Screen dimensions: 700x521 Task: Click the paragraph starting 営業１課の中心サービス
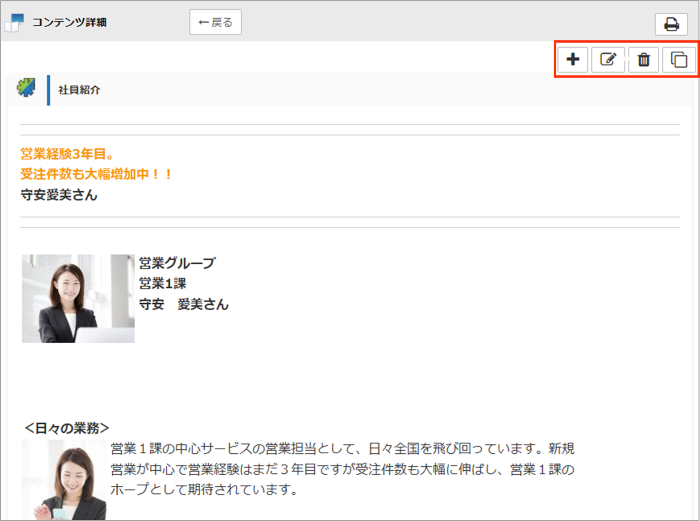click(342, 469)
